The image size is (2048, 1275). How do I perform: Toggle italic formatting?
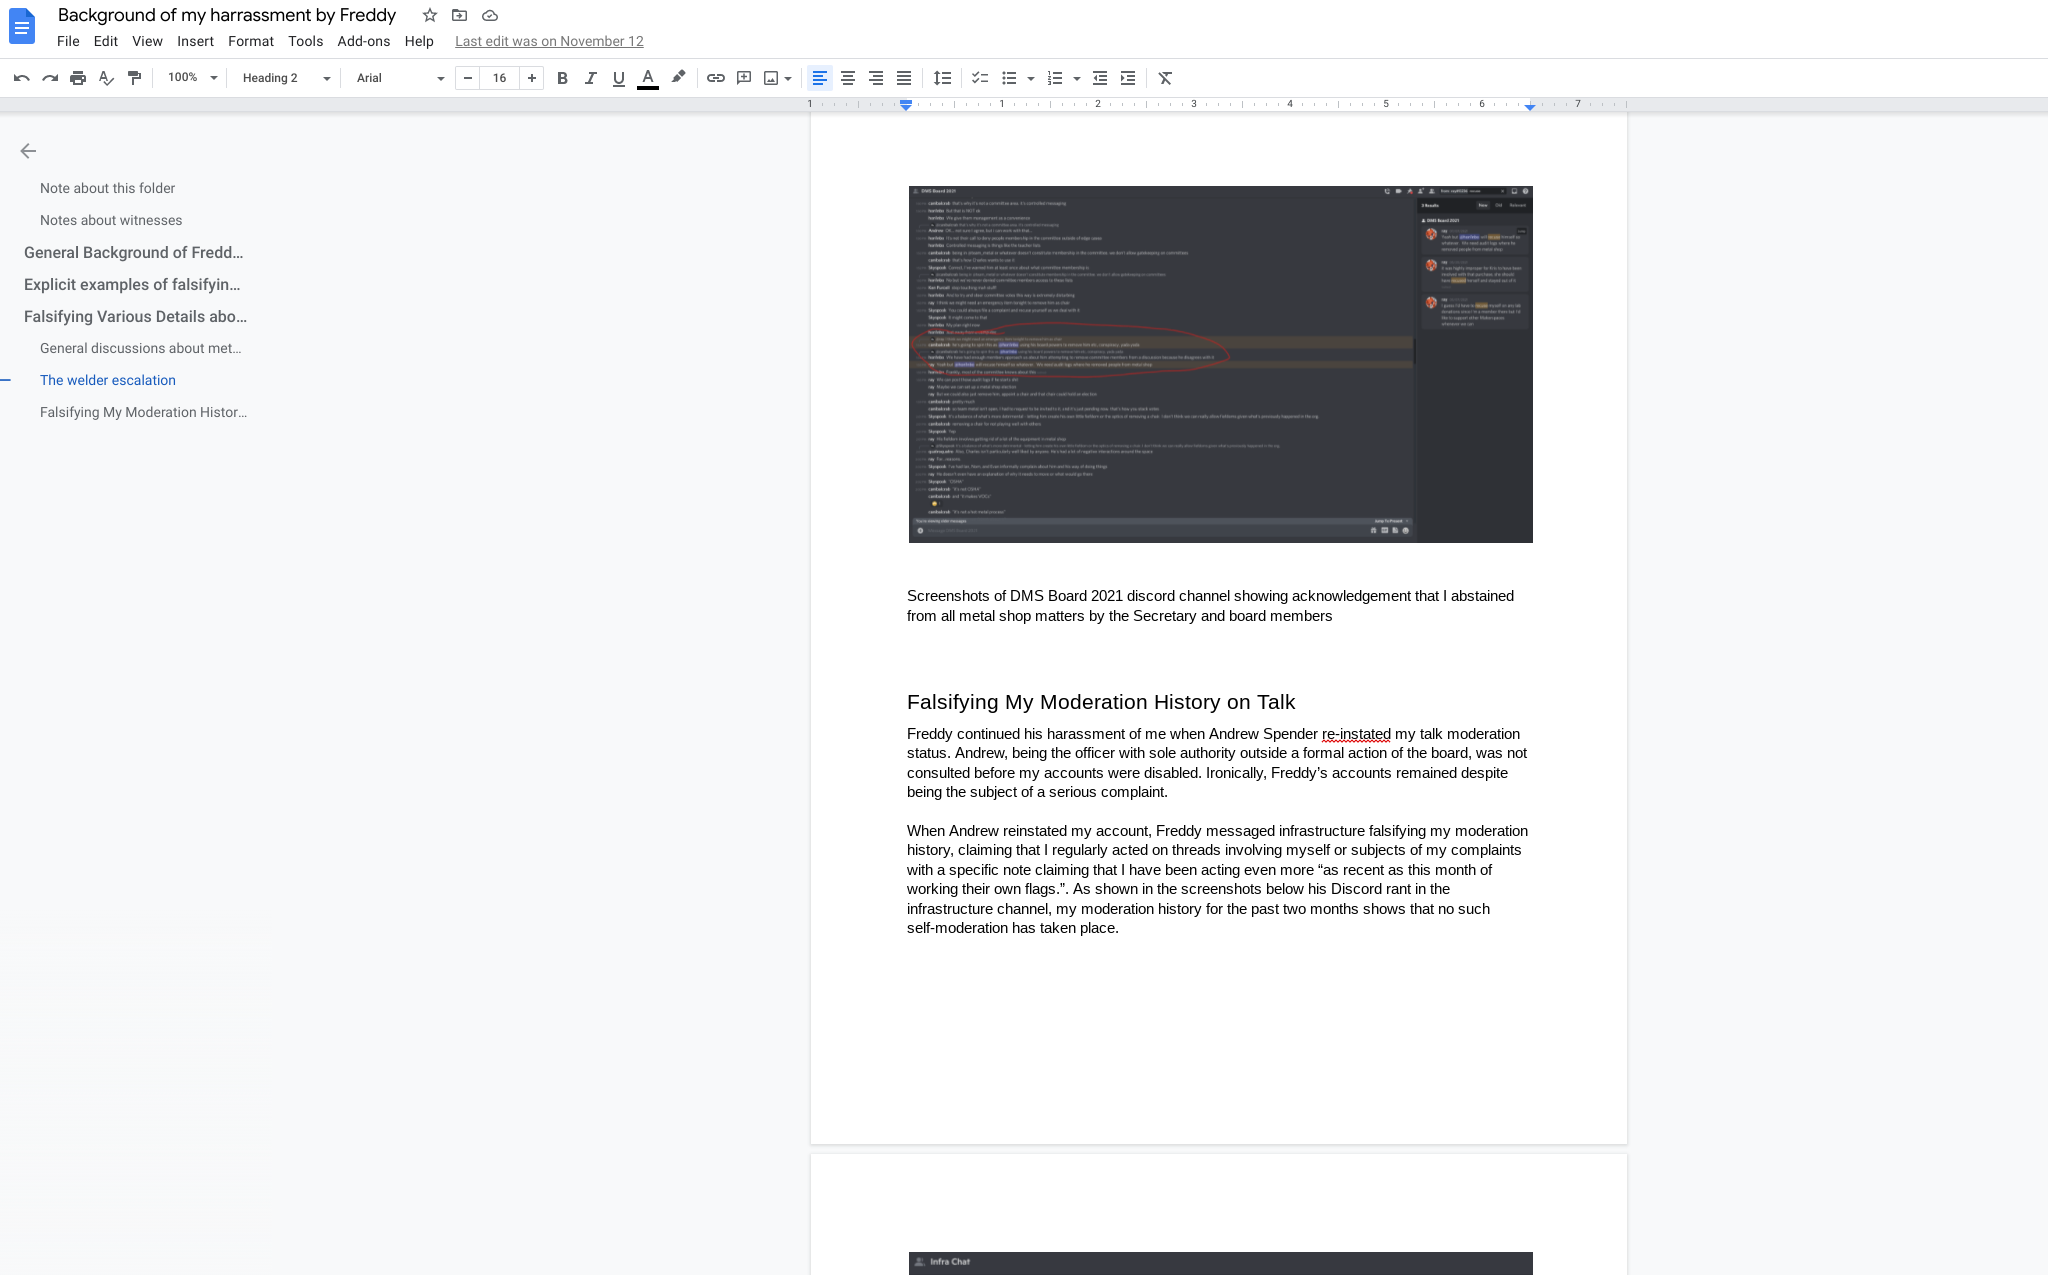tap(590, 78)
